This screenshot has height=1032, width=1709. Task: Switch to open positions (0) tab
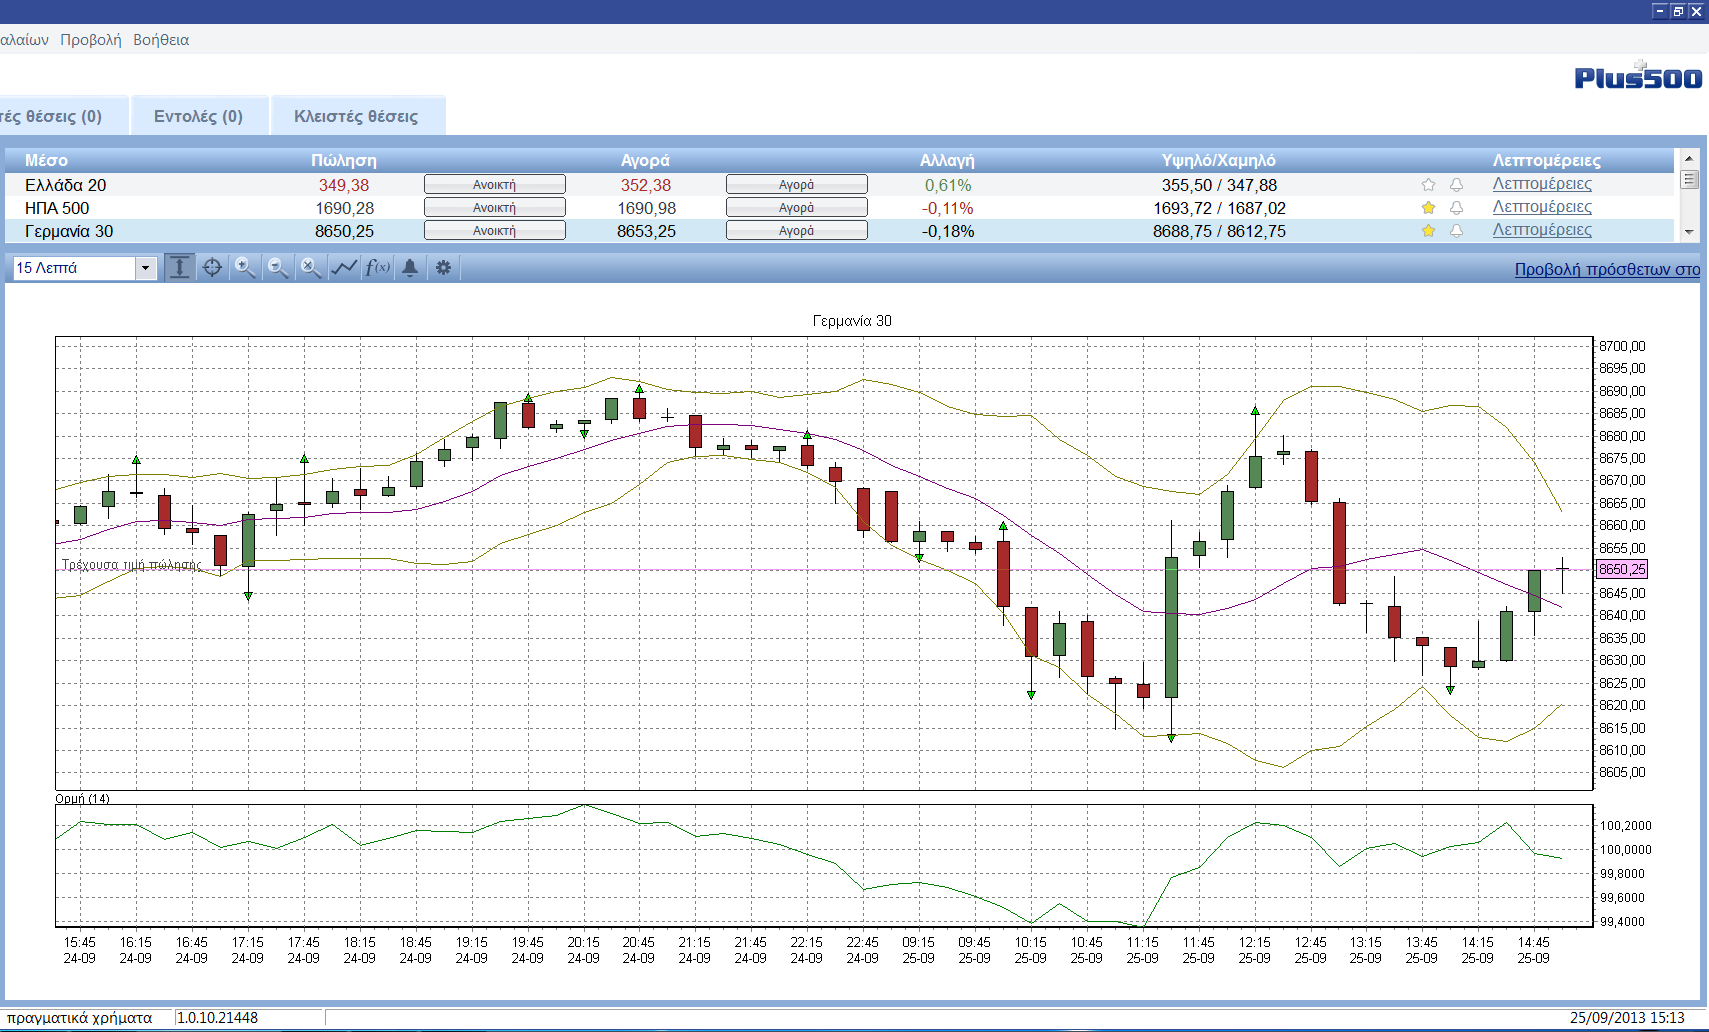[62, 116]
